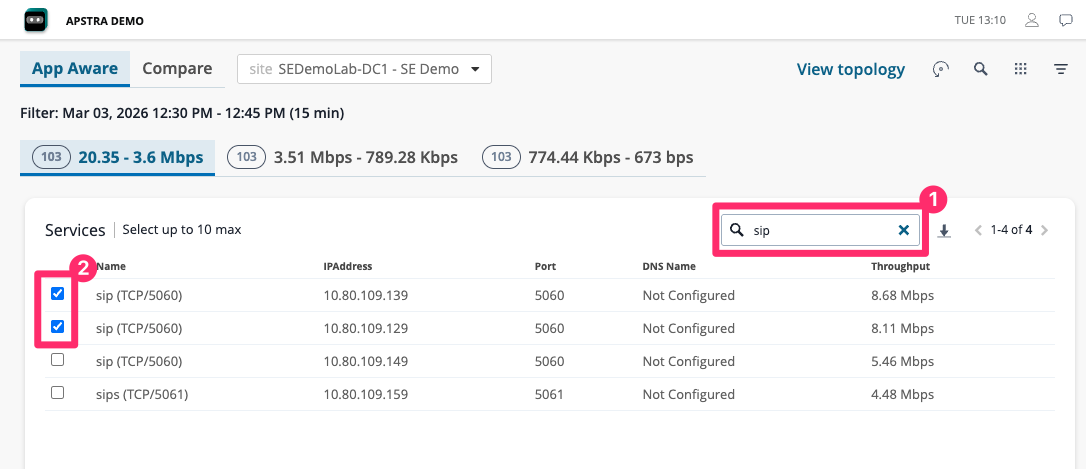Viewport: 1086px width, 469px height.
Task: Uncheck the 10.80.109.139 sip service
Action: point(57,294)
